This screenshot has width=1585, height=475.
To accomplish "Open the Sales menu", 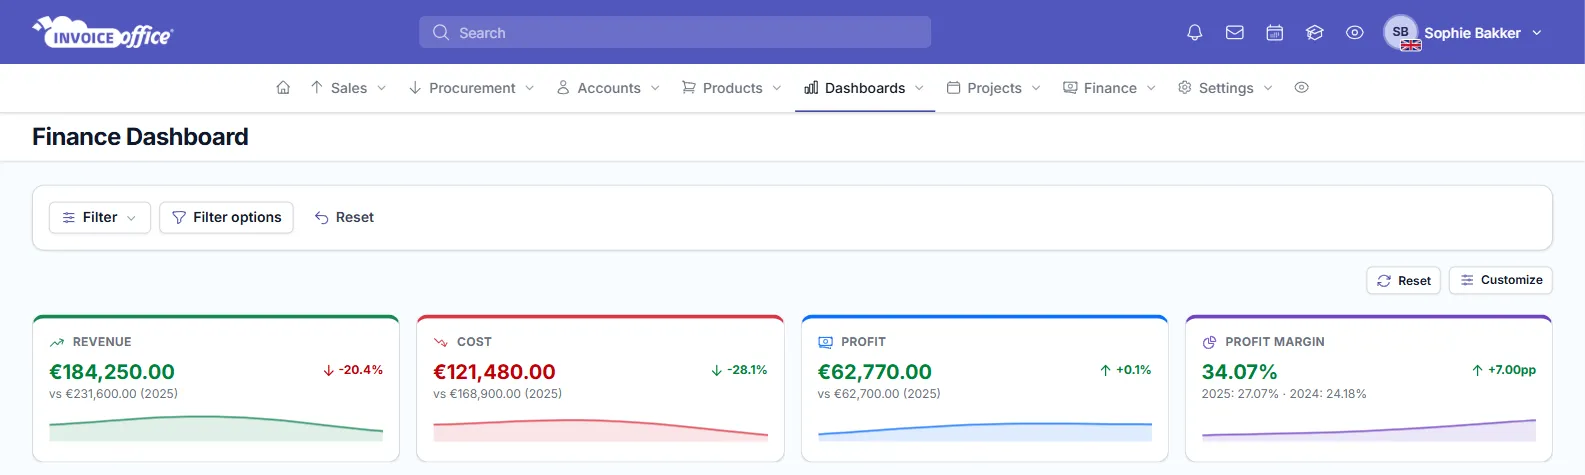I will 347,88.
